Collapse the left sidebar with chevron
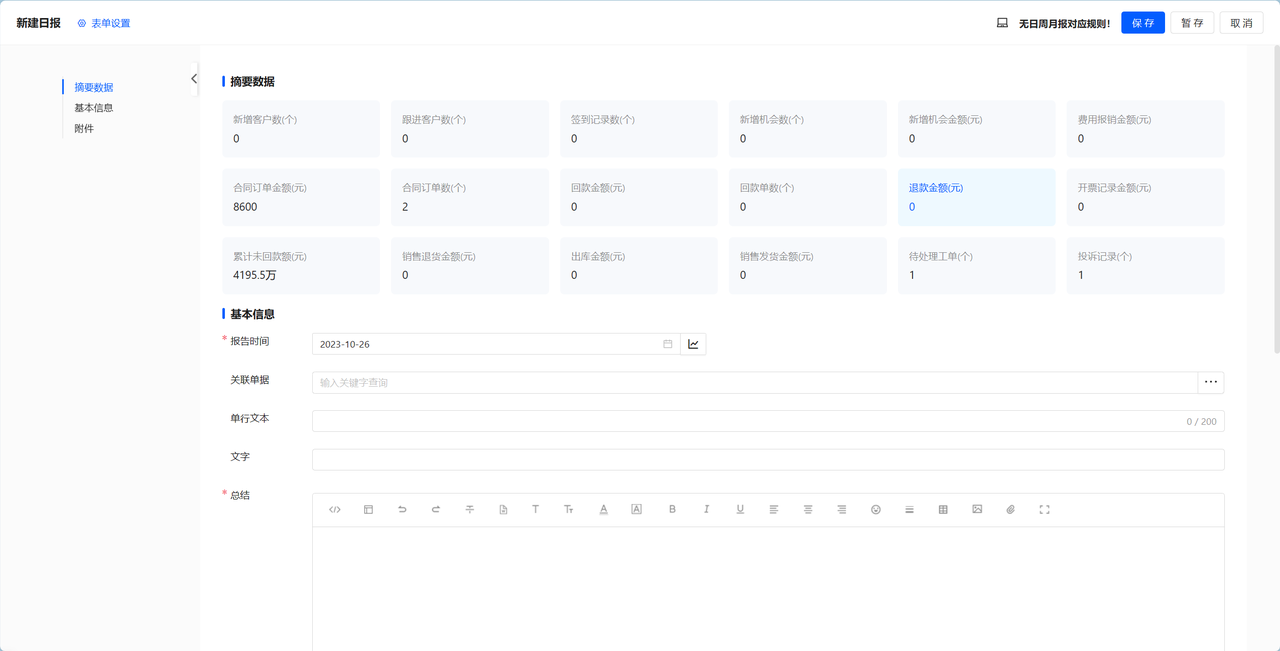 click(x=194, y=78)
